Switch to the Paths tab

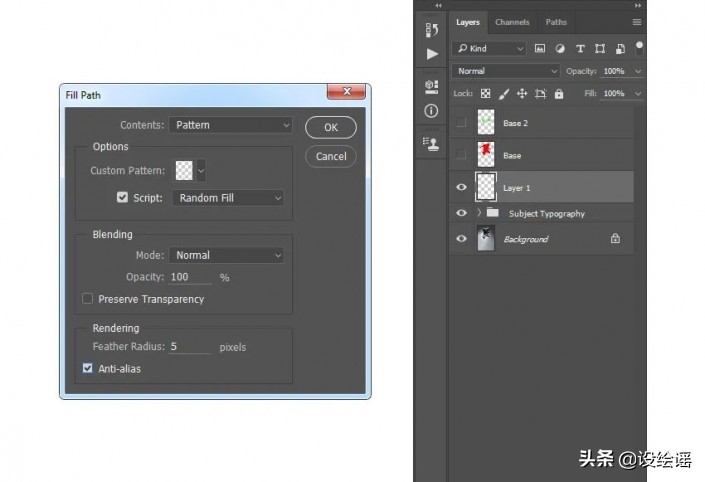[556, 22]
